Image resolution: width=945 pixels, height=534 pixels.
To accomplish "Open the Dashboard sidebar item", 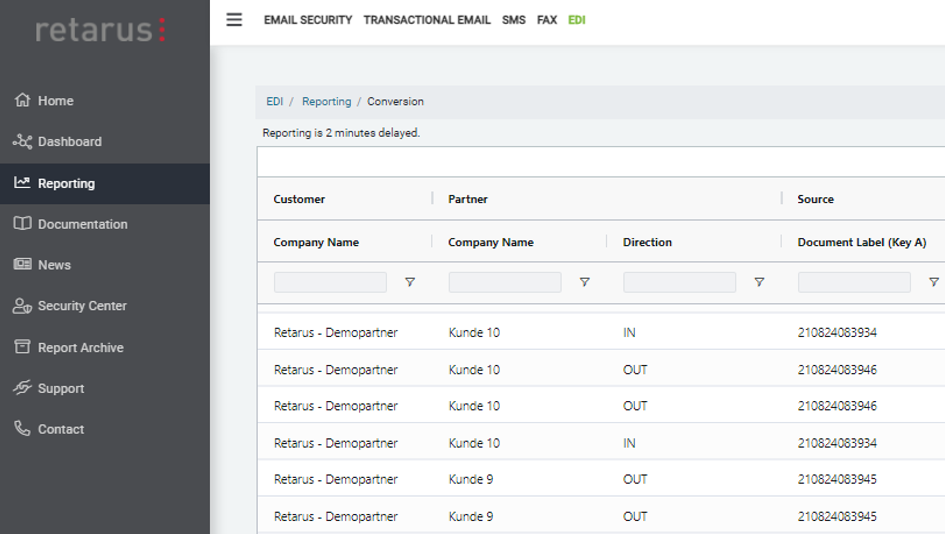I will tap(69, 142).
